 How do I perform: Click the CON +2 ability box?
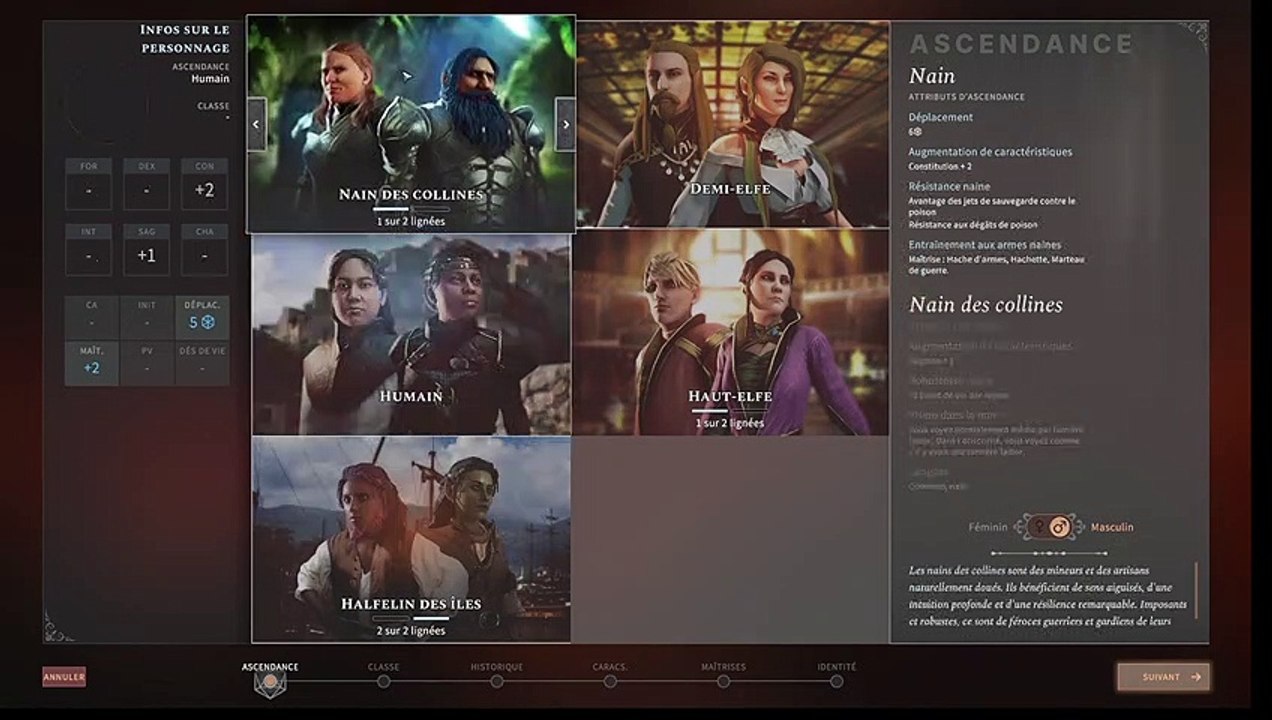[x=204, y=184]
